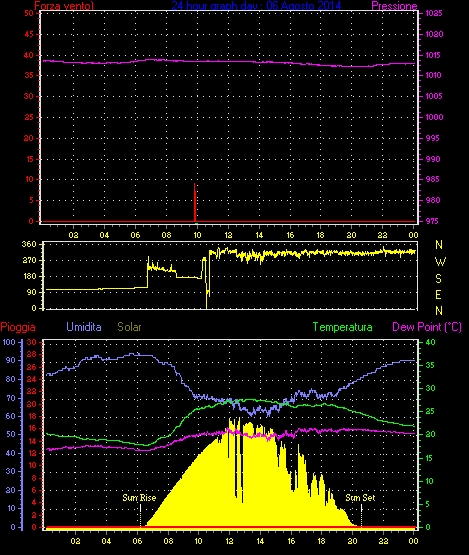Click the Umidita legend label

(84, 327)
